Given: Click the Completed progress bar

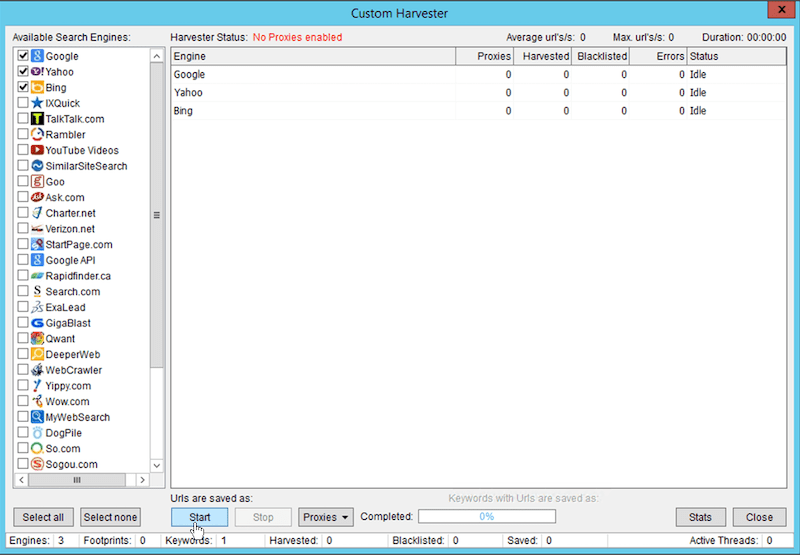Looking at the screenshot, I should click(x=487, y=516).
